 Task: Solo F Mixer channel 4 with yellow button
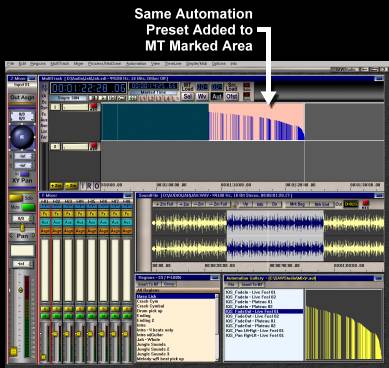(80, 309)
